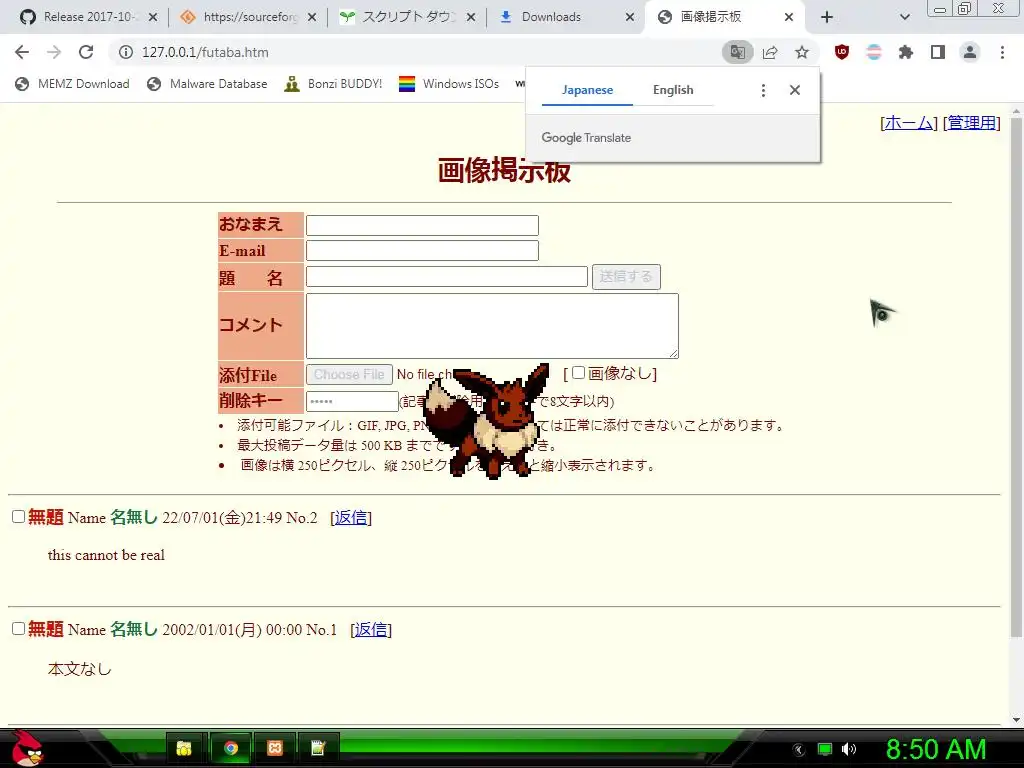Open the translate popup options menu

[763, 90]
